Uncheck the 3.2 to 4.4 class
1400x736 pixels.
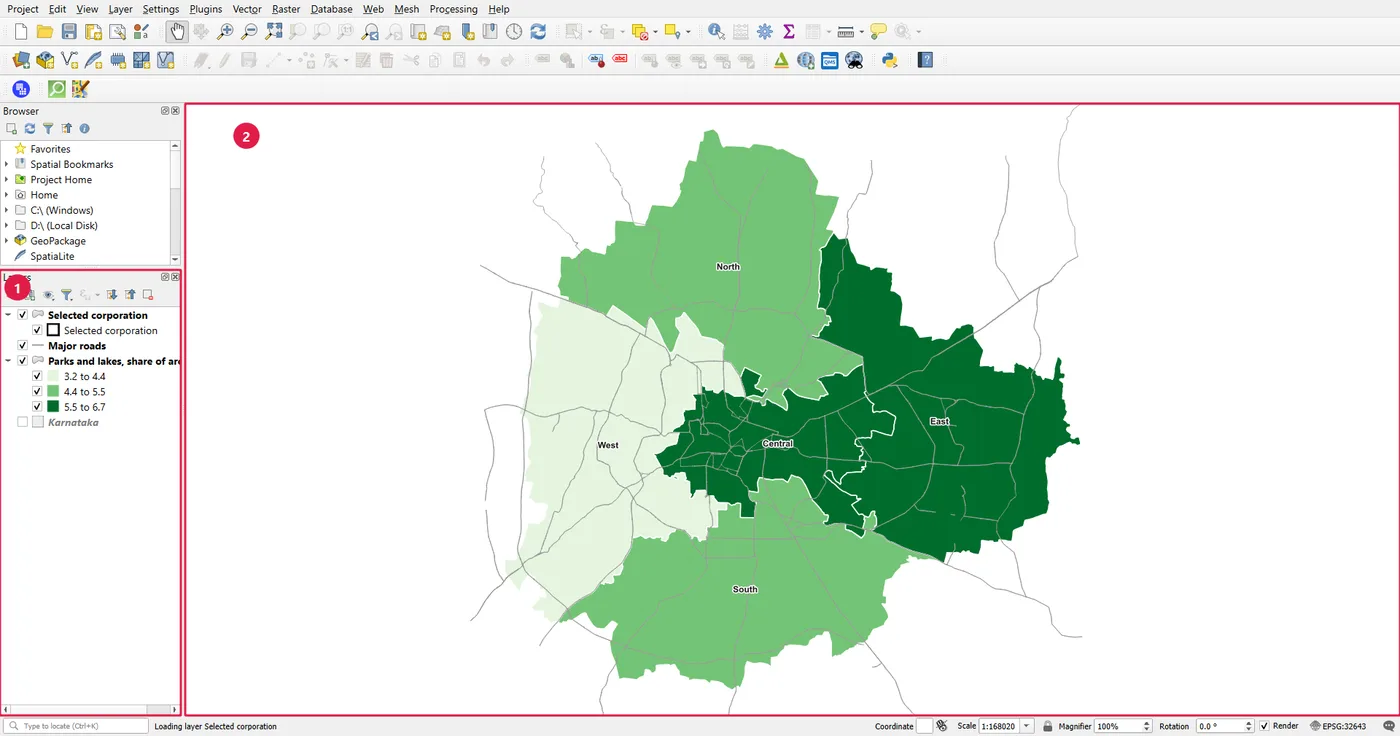38,376
